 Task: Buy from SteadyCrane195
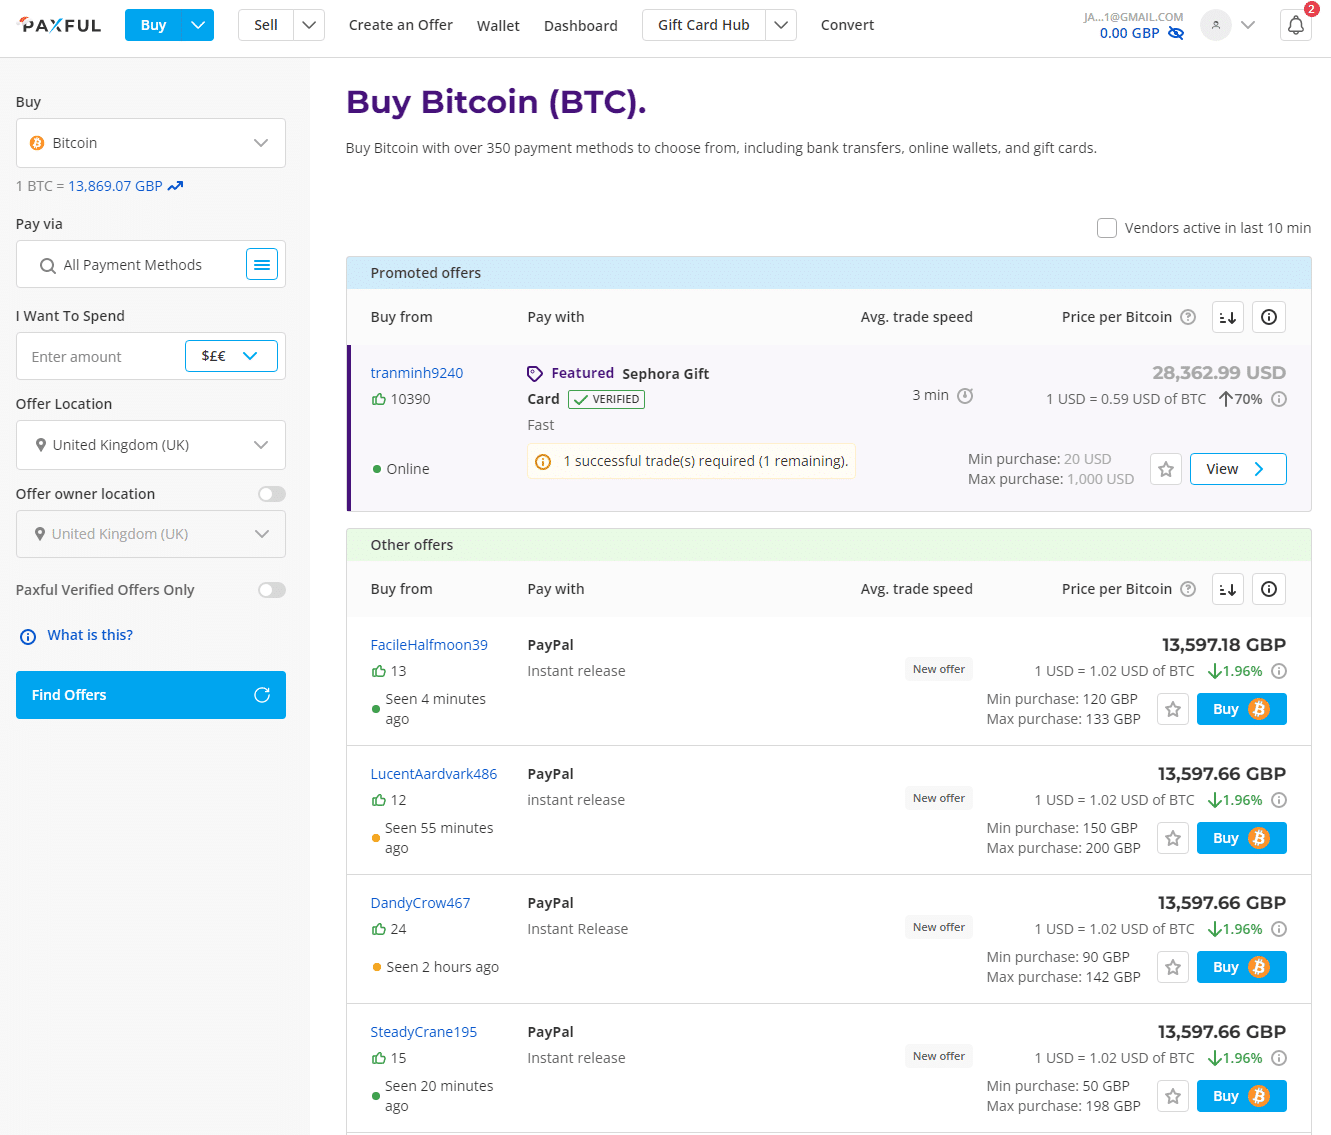pyautogui.click(x=1242, y=1096)
